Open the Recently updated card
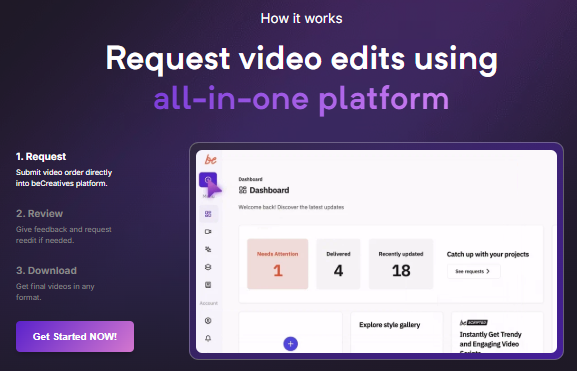577x371 pixels. [x=401, y=264]
